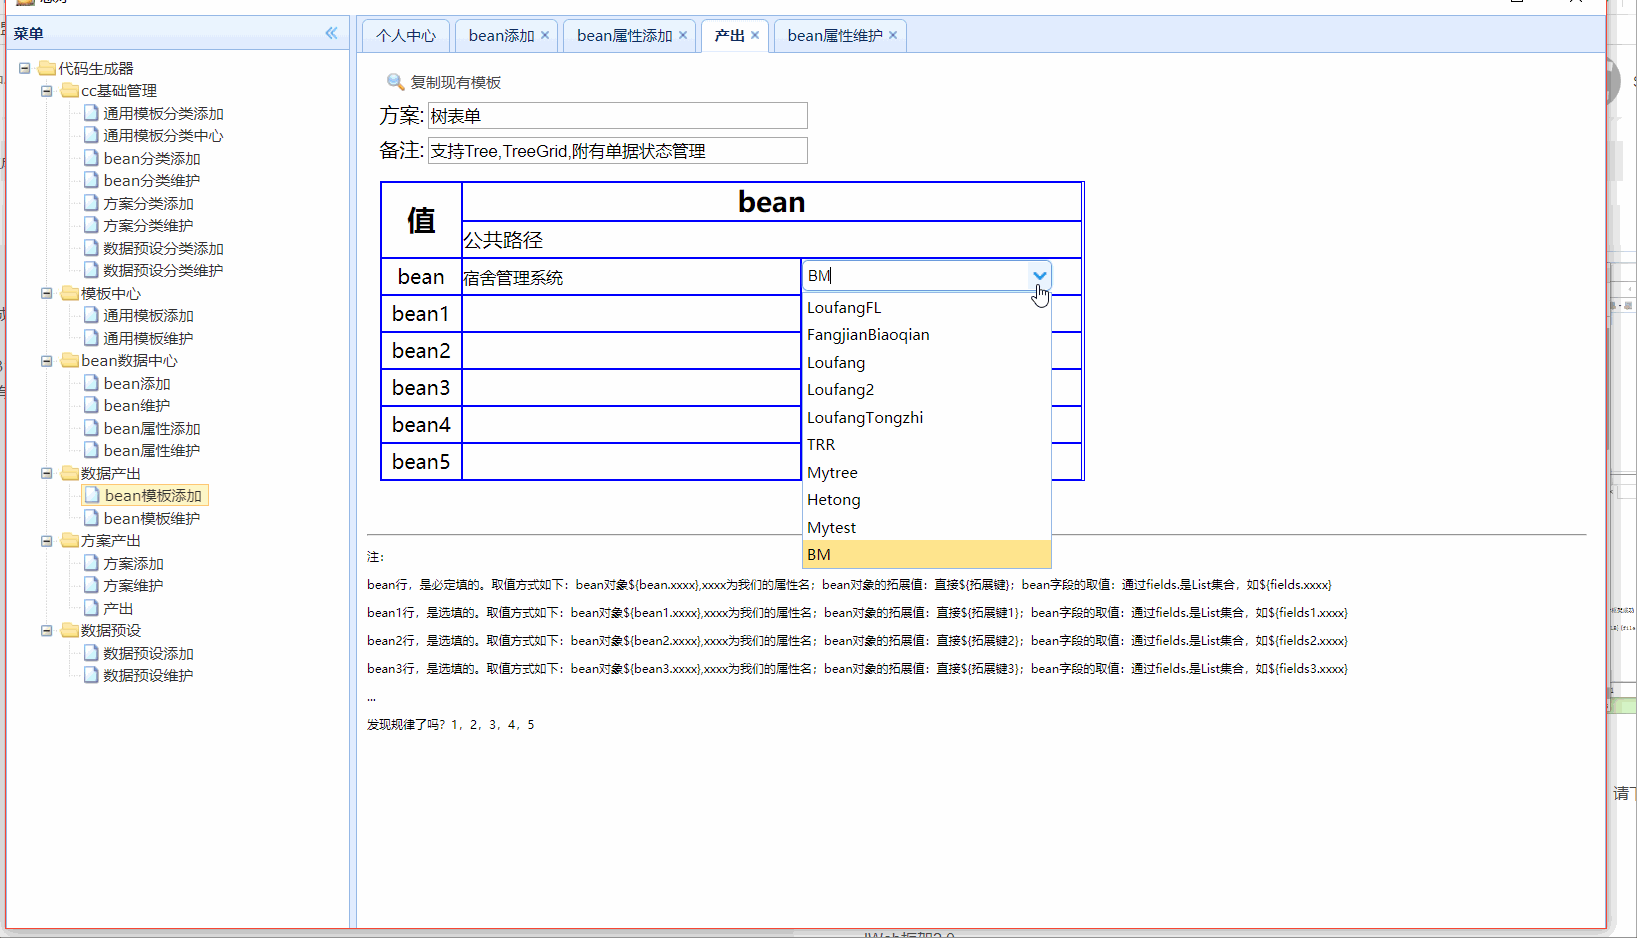Toggle the bean combo box arrow

click(x=1040, y=276)
